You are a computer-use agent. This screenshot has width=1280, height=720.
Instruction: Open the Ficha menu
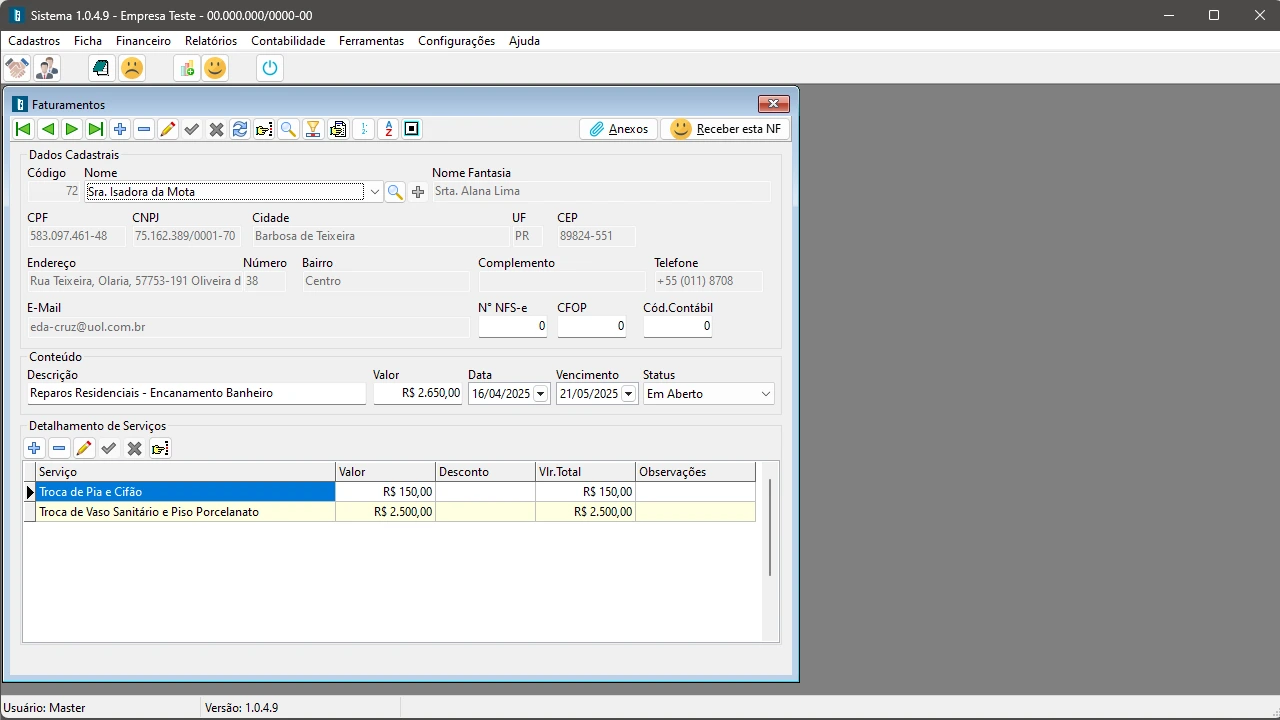click(x=88, y=41)
